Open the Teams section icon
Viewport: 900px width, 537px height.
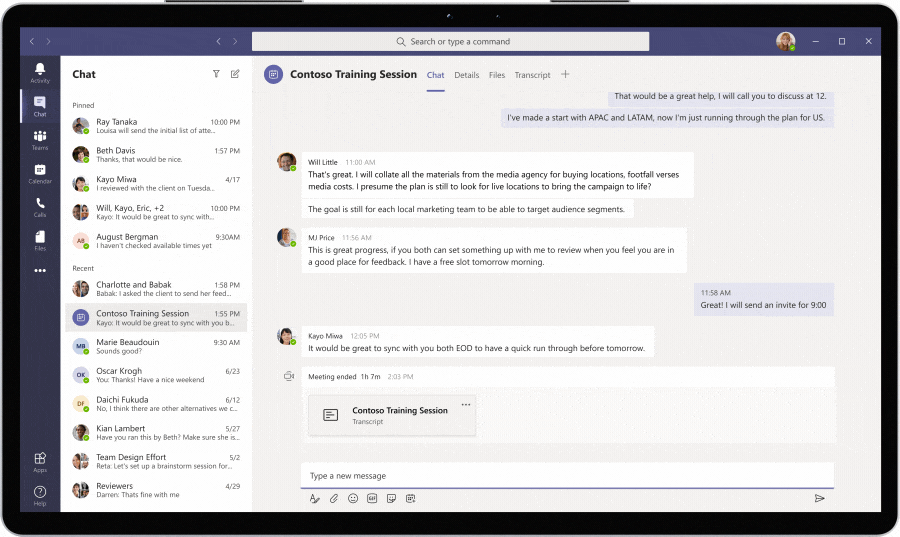(40, 139)
